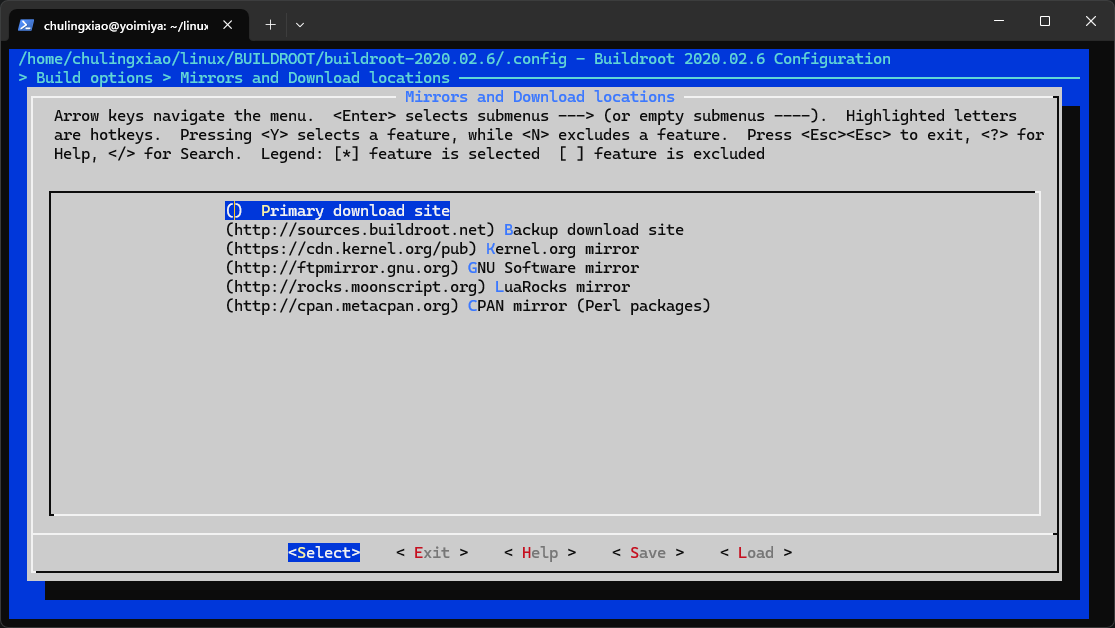1115x628 pixels.
Task: Close the terminal window
Action: pos(1091,21)
